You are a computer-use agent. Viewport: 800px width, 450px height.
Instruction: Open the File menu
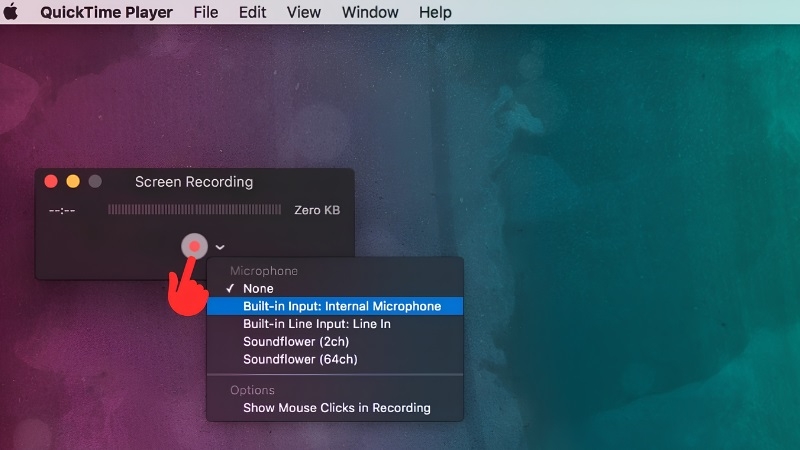coord(206,12)
